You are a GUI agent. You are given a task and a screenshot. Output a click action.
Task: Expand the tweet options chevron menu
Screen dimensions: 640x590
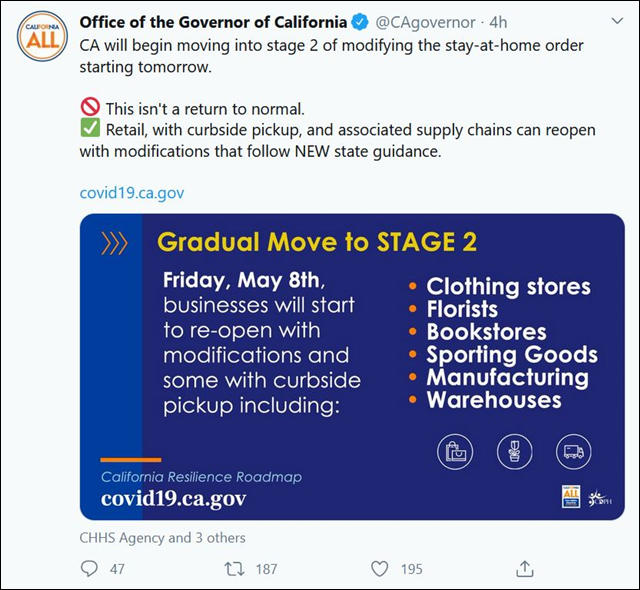pos(618,21)
